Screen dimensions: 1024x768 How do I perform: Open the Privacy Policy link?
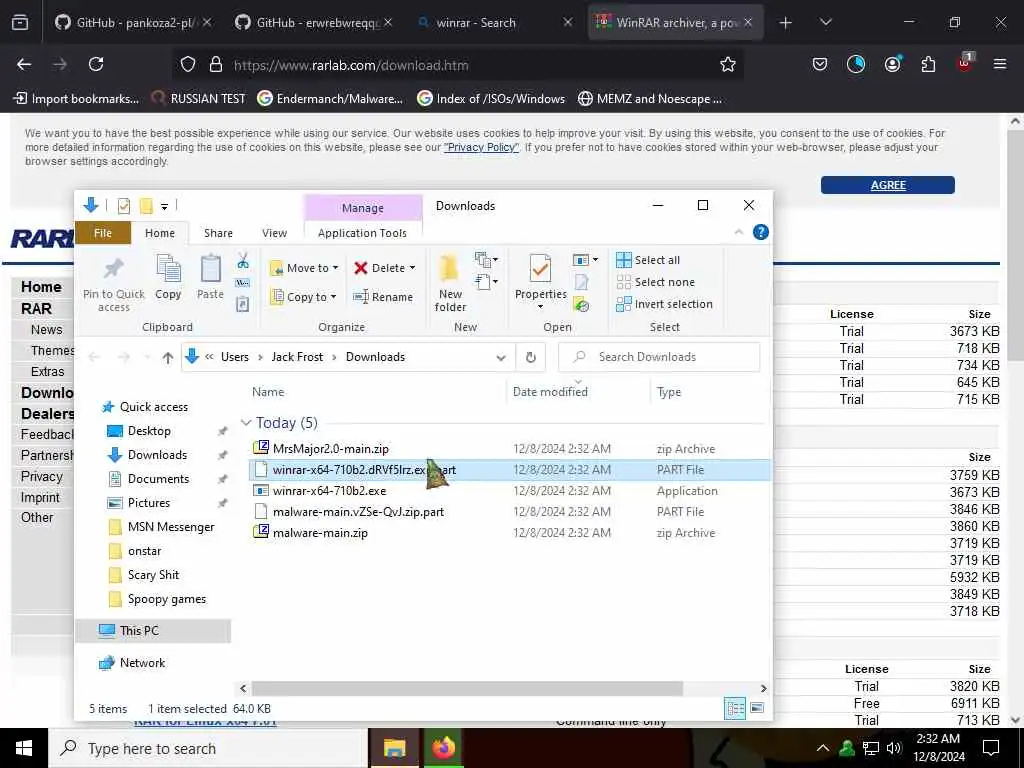coord(481,147)
